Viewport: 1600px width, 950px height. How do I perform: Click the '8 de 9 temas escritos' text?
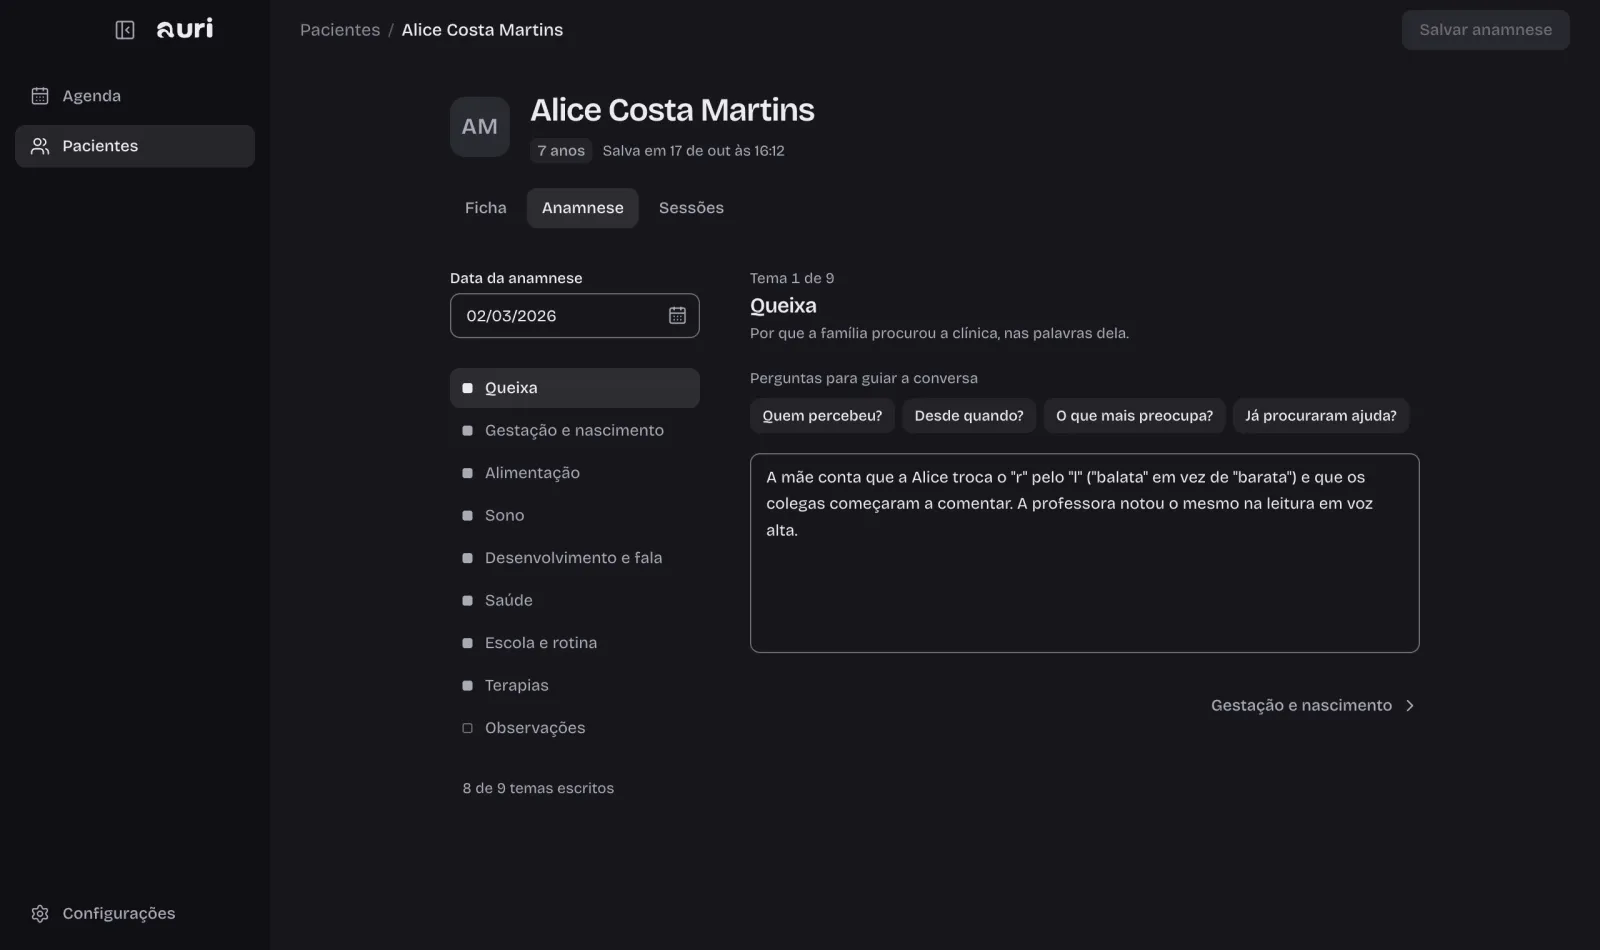tap(538, 788)
